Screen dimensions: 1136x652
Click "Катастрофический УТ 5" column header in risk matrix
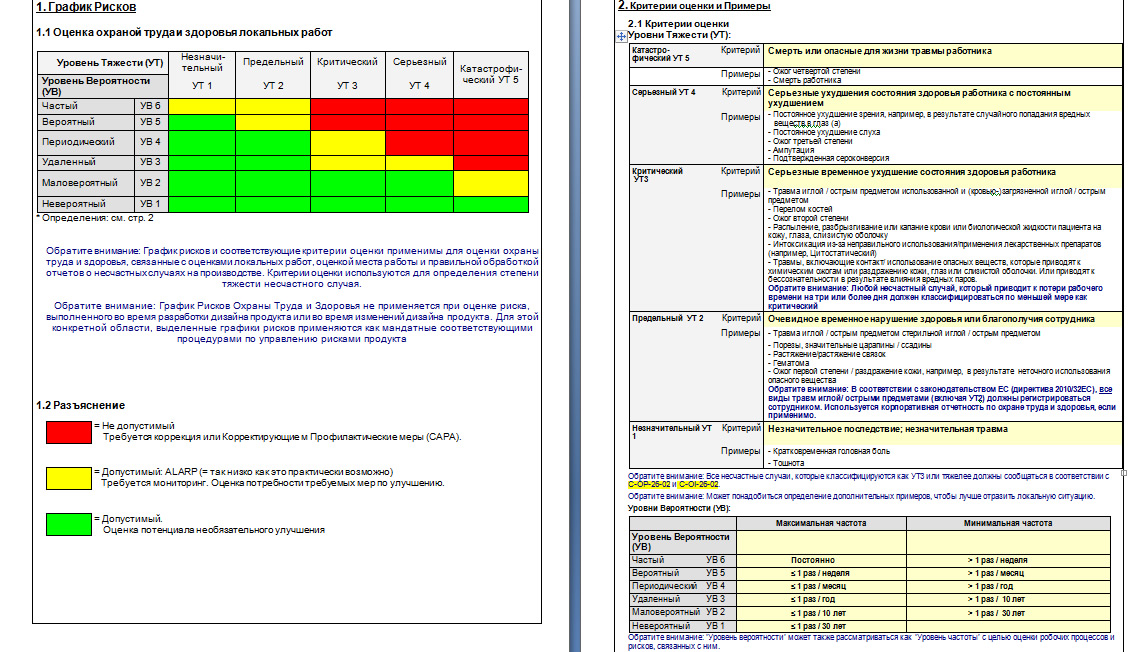[x=491, y=74]
